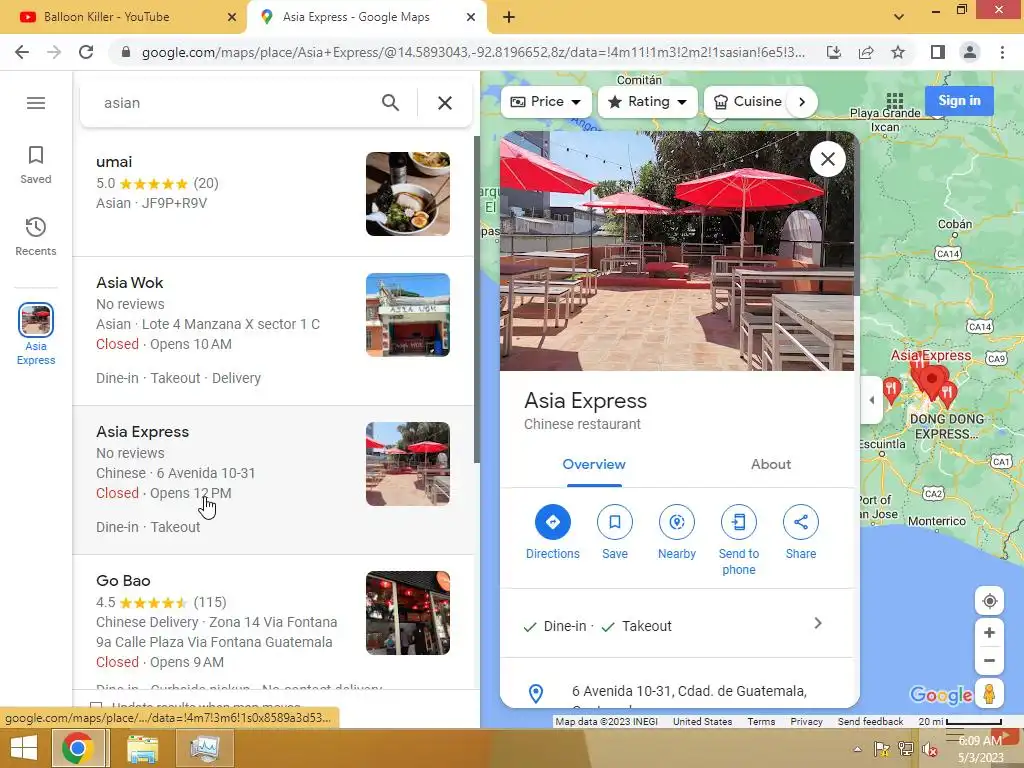Viewport: 1024px width, 768px height.
Task: Click the search box containing 'asian'
Action: pos(235,103)
